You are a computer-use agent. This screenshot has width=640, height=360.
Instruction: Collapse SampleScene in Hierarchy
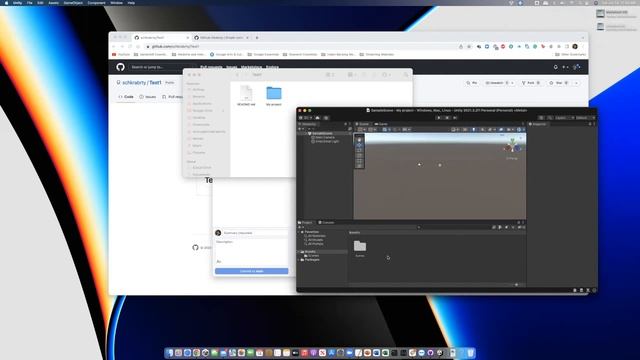306,133
